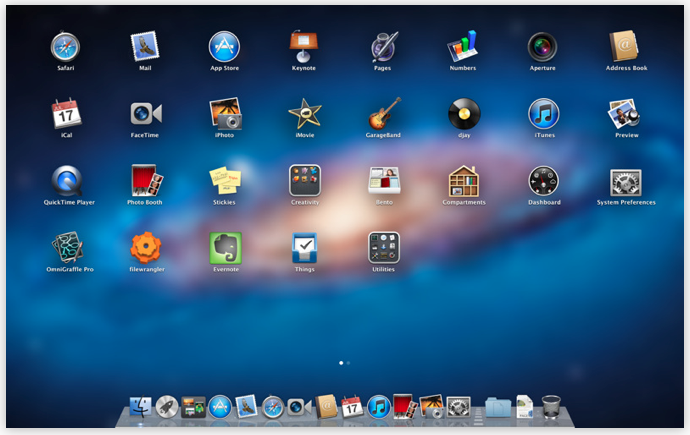The height and width of the screenshot is (435, 690).
Task: Launch GarageBand guitar icon
Action: [x=384, y=113]
